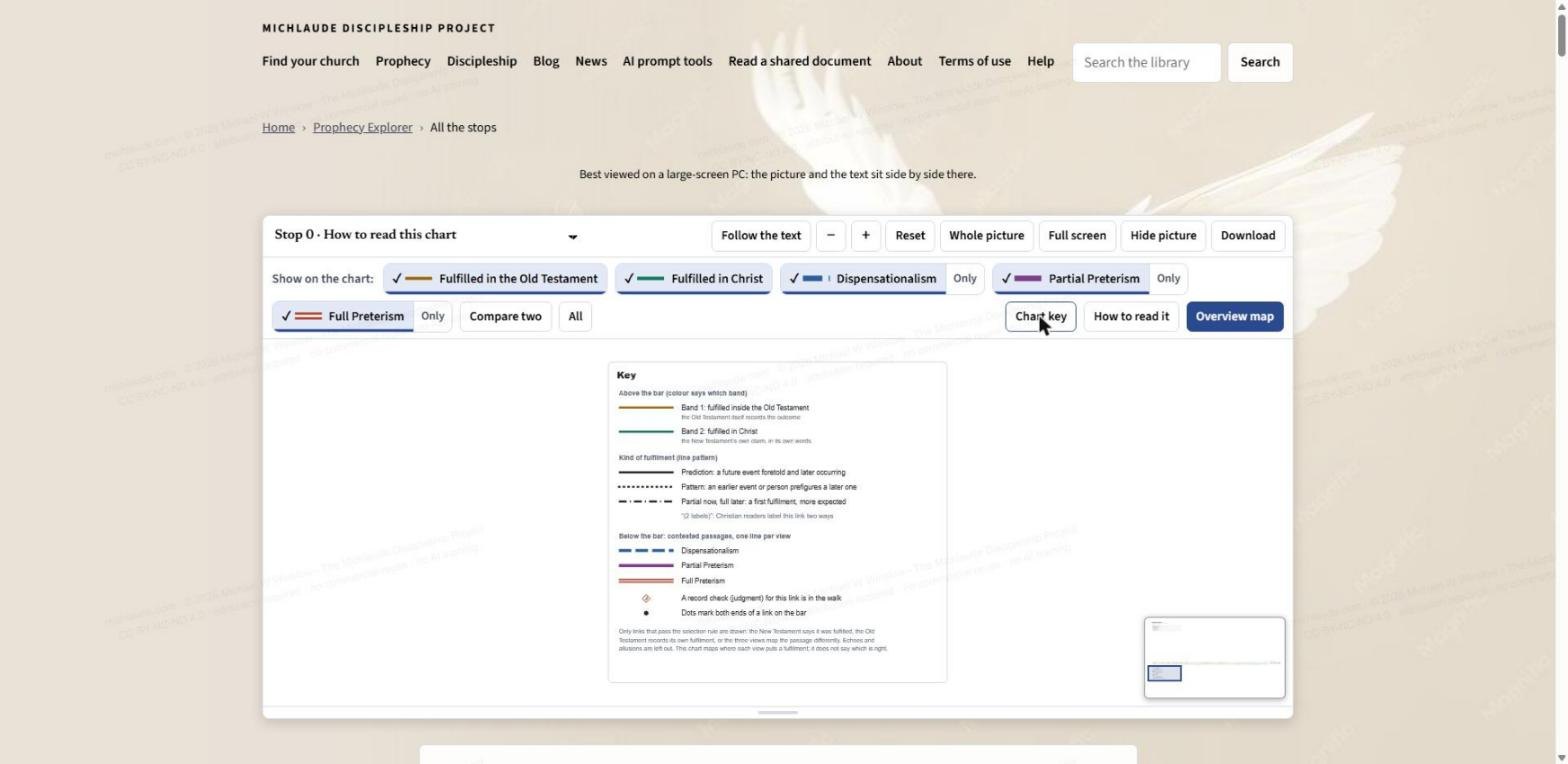Toggle Full Preterism layer visibility
Image resolution: width=1568 pixels, height=764 pixels.
[343, 316]
